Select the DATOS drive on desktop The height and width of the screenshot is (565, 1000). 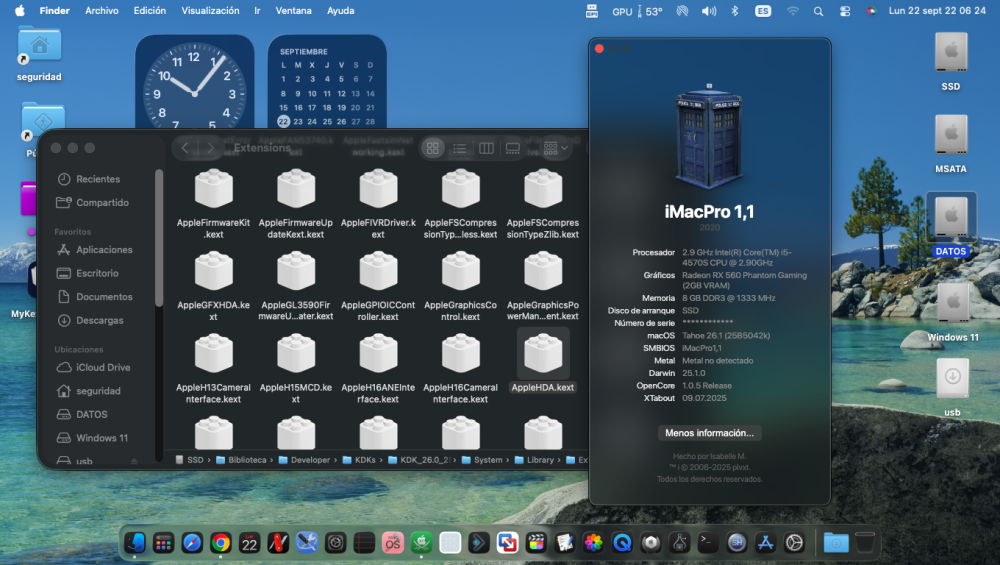pos(950,225)
